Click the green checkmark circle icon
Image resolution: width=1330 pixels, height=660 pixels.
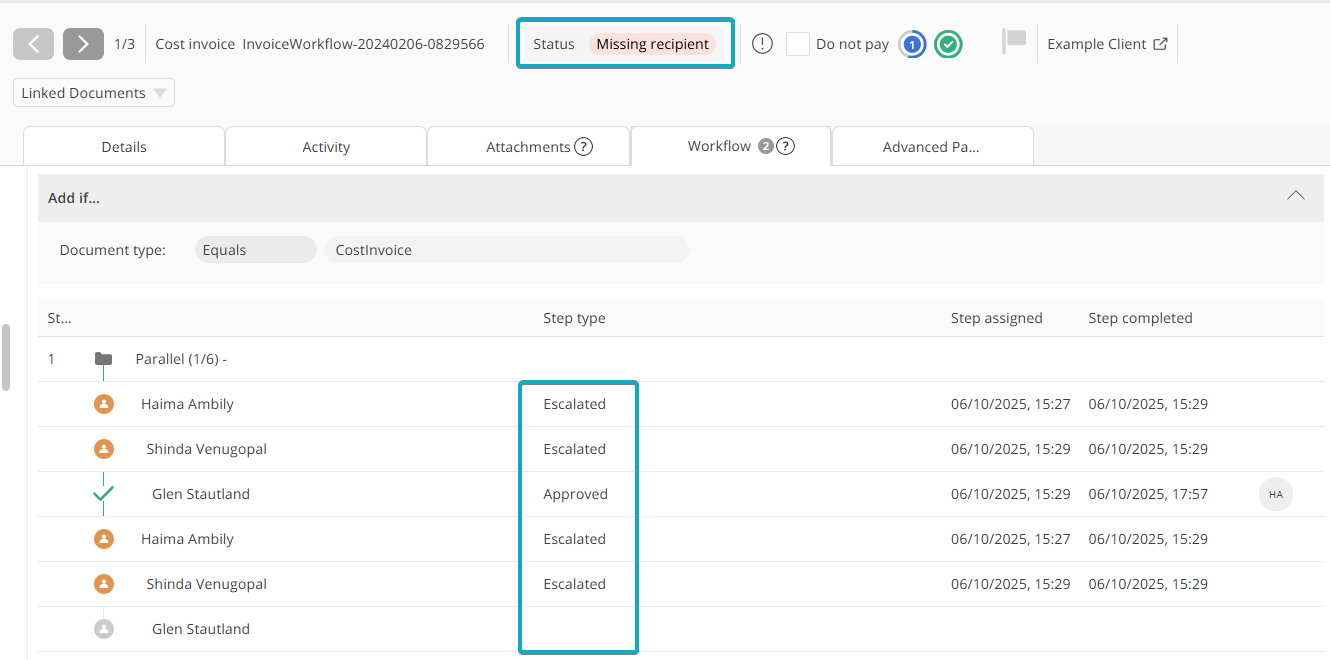(948, 44)
